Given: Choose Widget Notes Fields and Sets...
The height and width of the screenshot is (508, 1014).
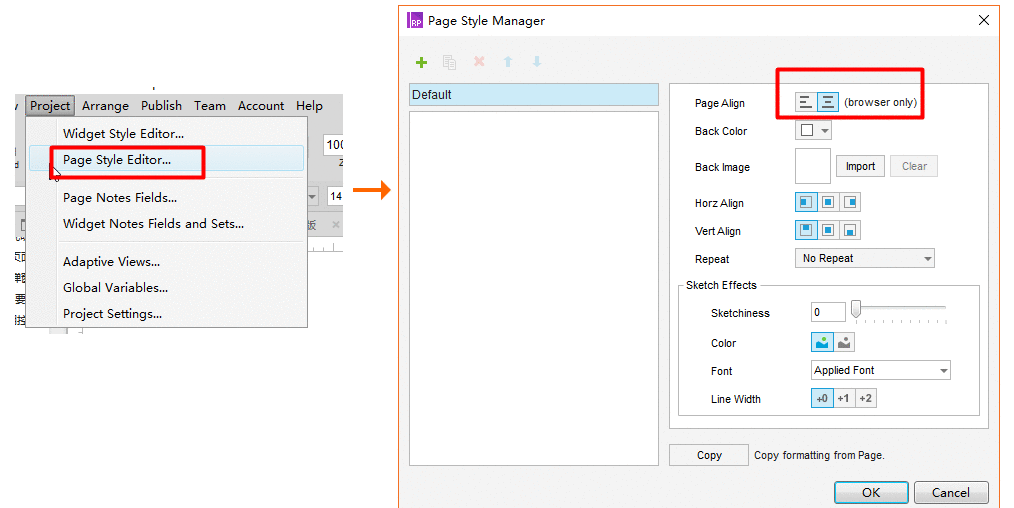Looking at the screenshot, I should (167, 224).
